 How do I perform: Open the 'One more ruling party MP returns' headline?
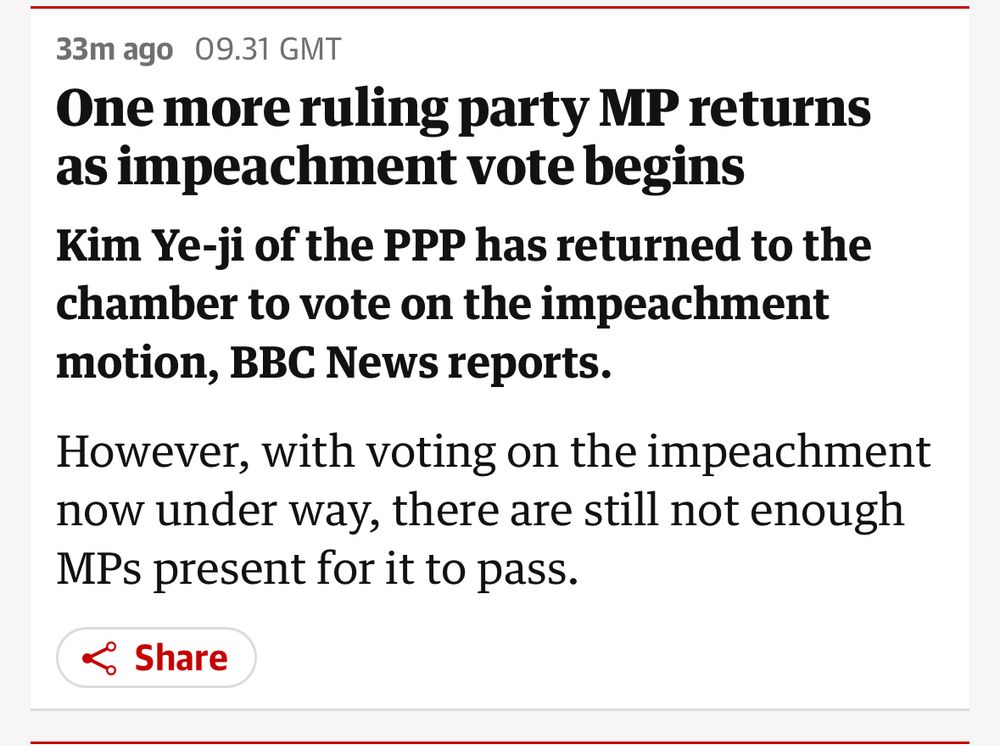(x=464, y=110)
